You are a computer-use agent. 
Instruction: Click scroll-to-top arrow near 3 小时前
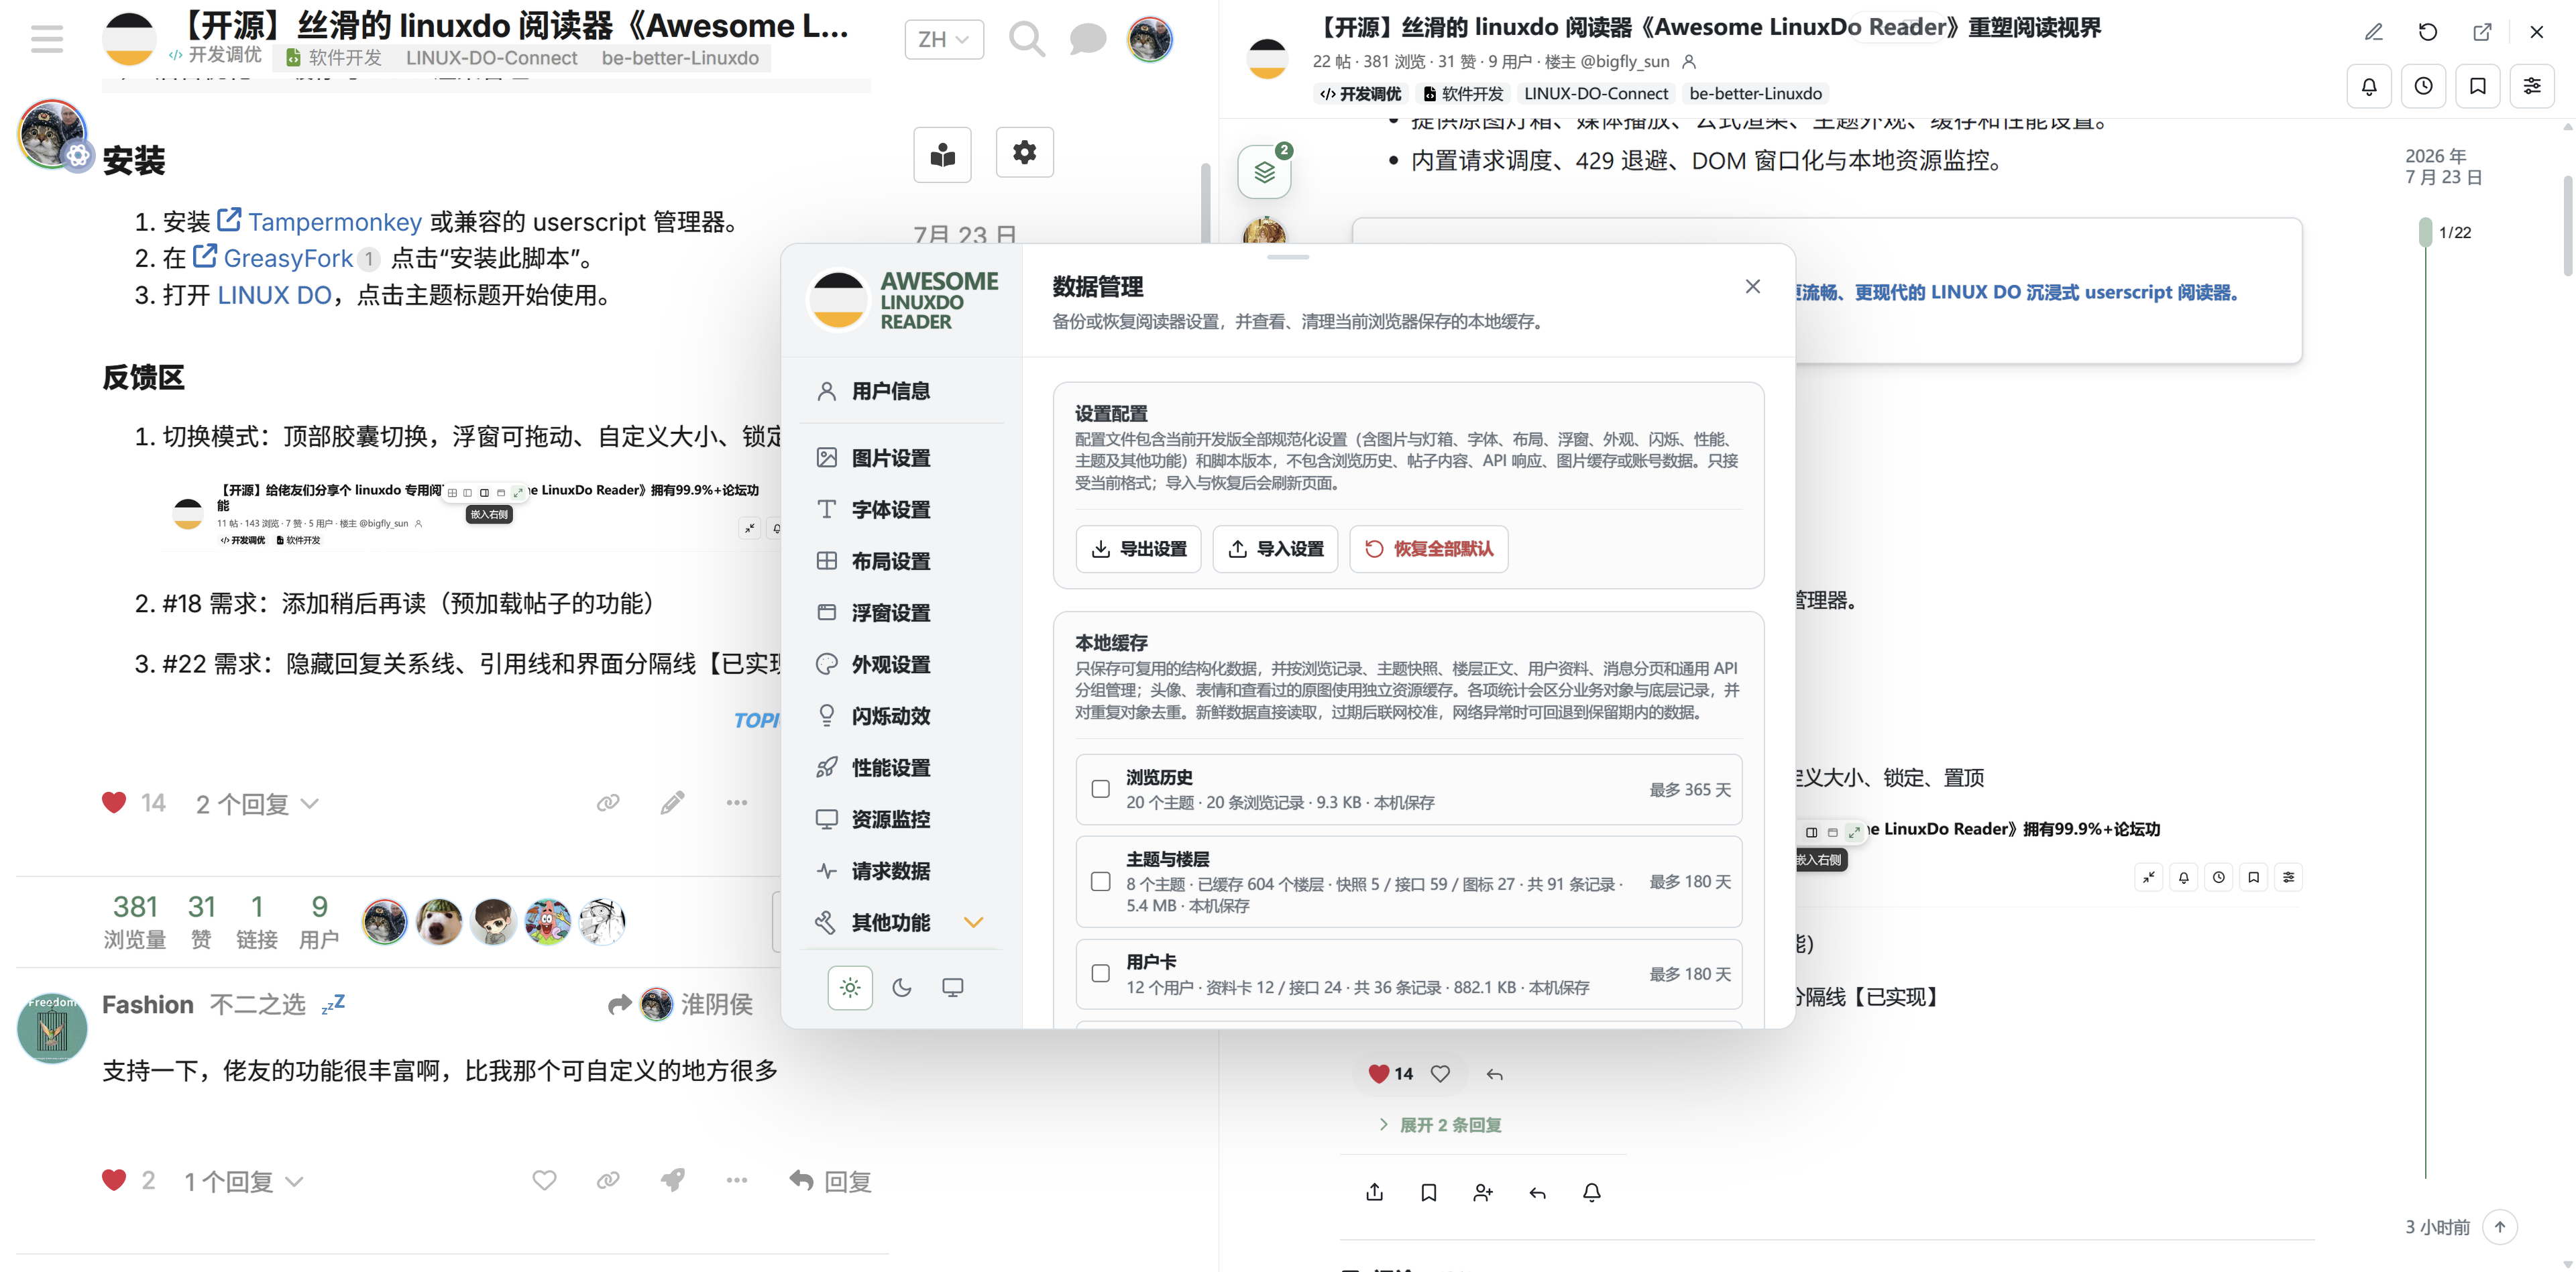[2499, 1226]
